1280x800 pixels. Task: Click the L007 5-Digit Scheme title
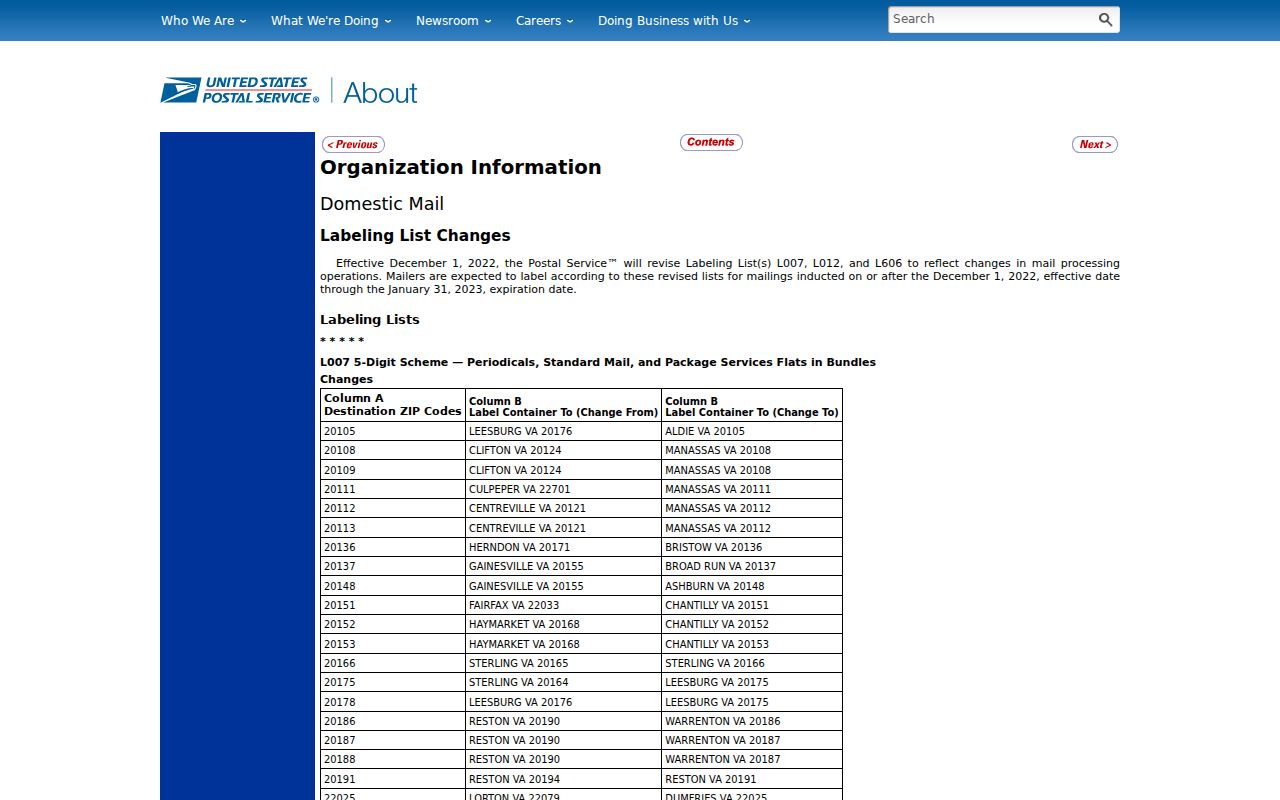[x=598, y=362]
